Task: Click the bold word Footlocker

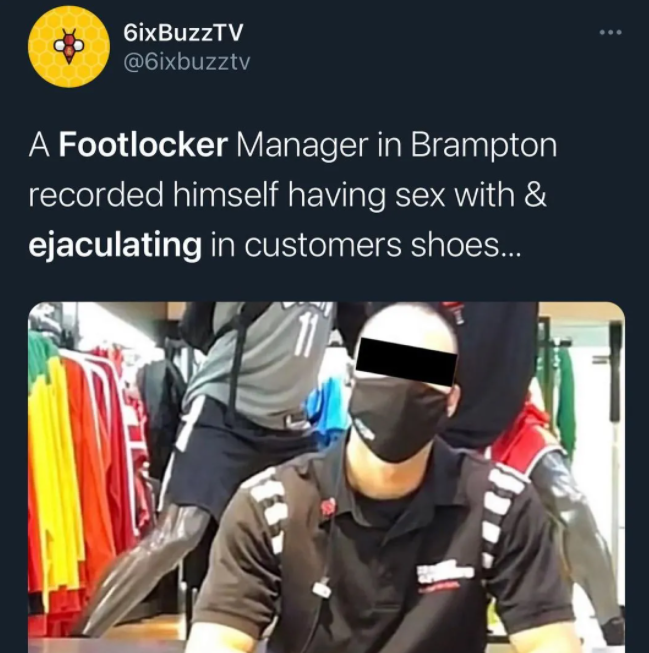Action: pyautogui.click(x=143, y=145)
